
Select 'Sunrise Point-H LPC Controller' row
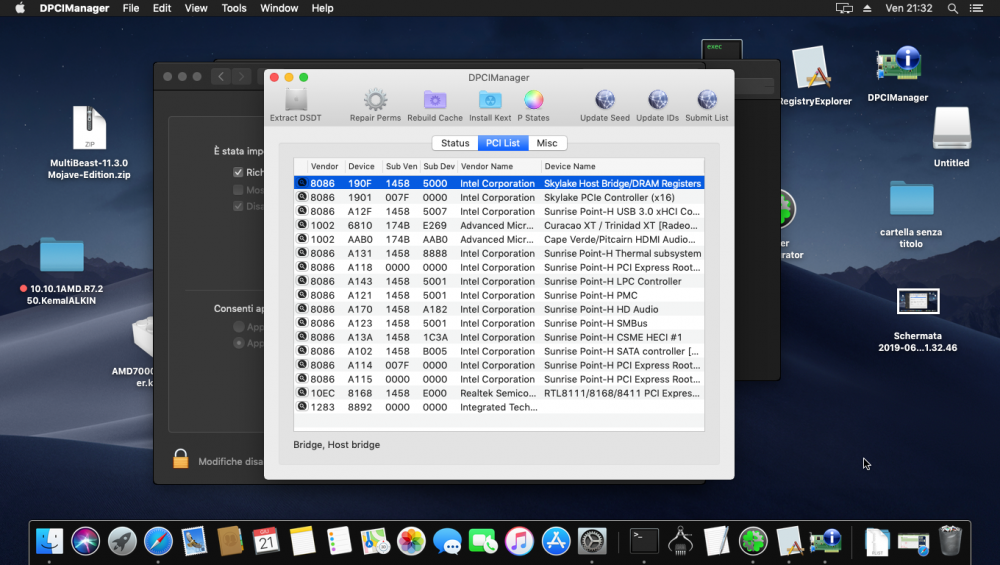(x=499, y=281)
